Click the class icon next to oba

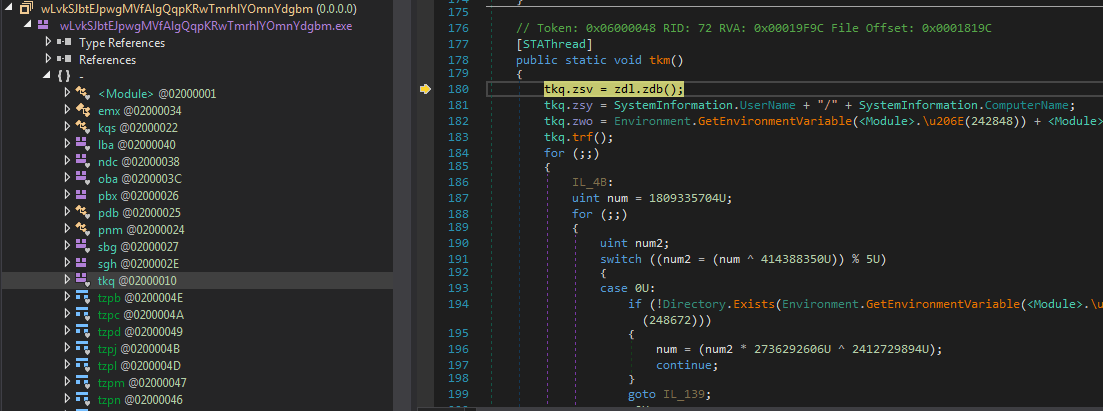83,178
